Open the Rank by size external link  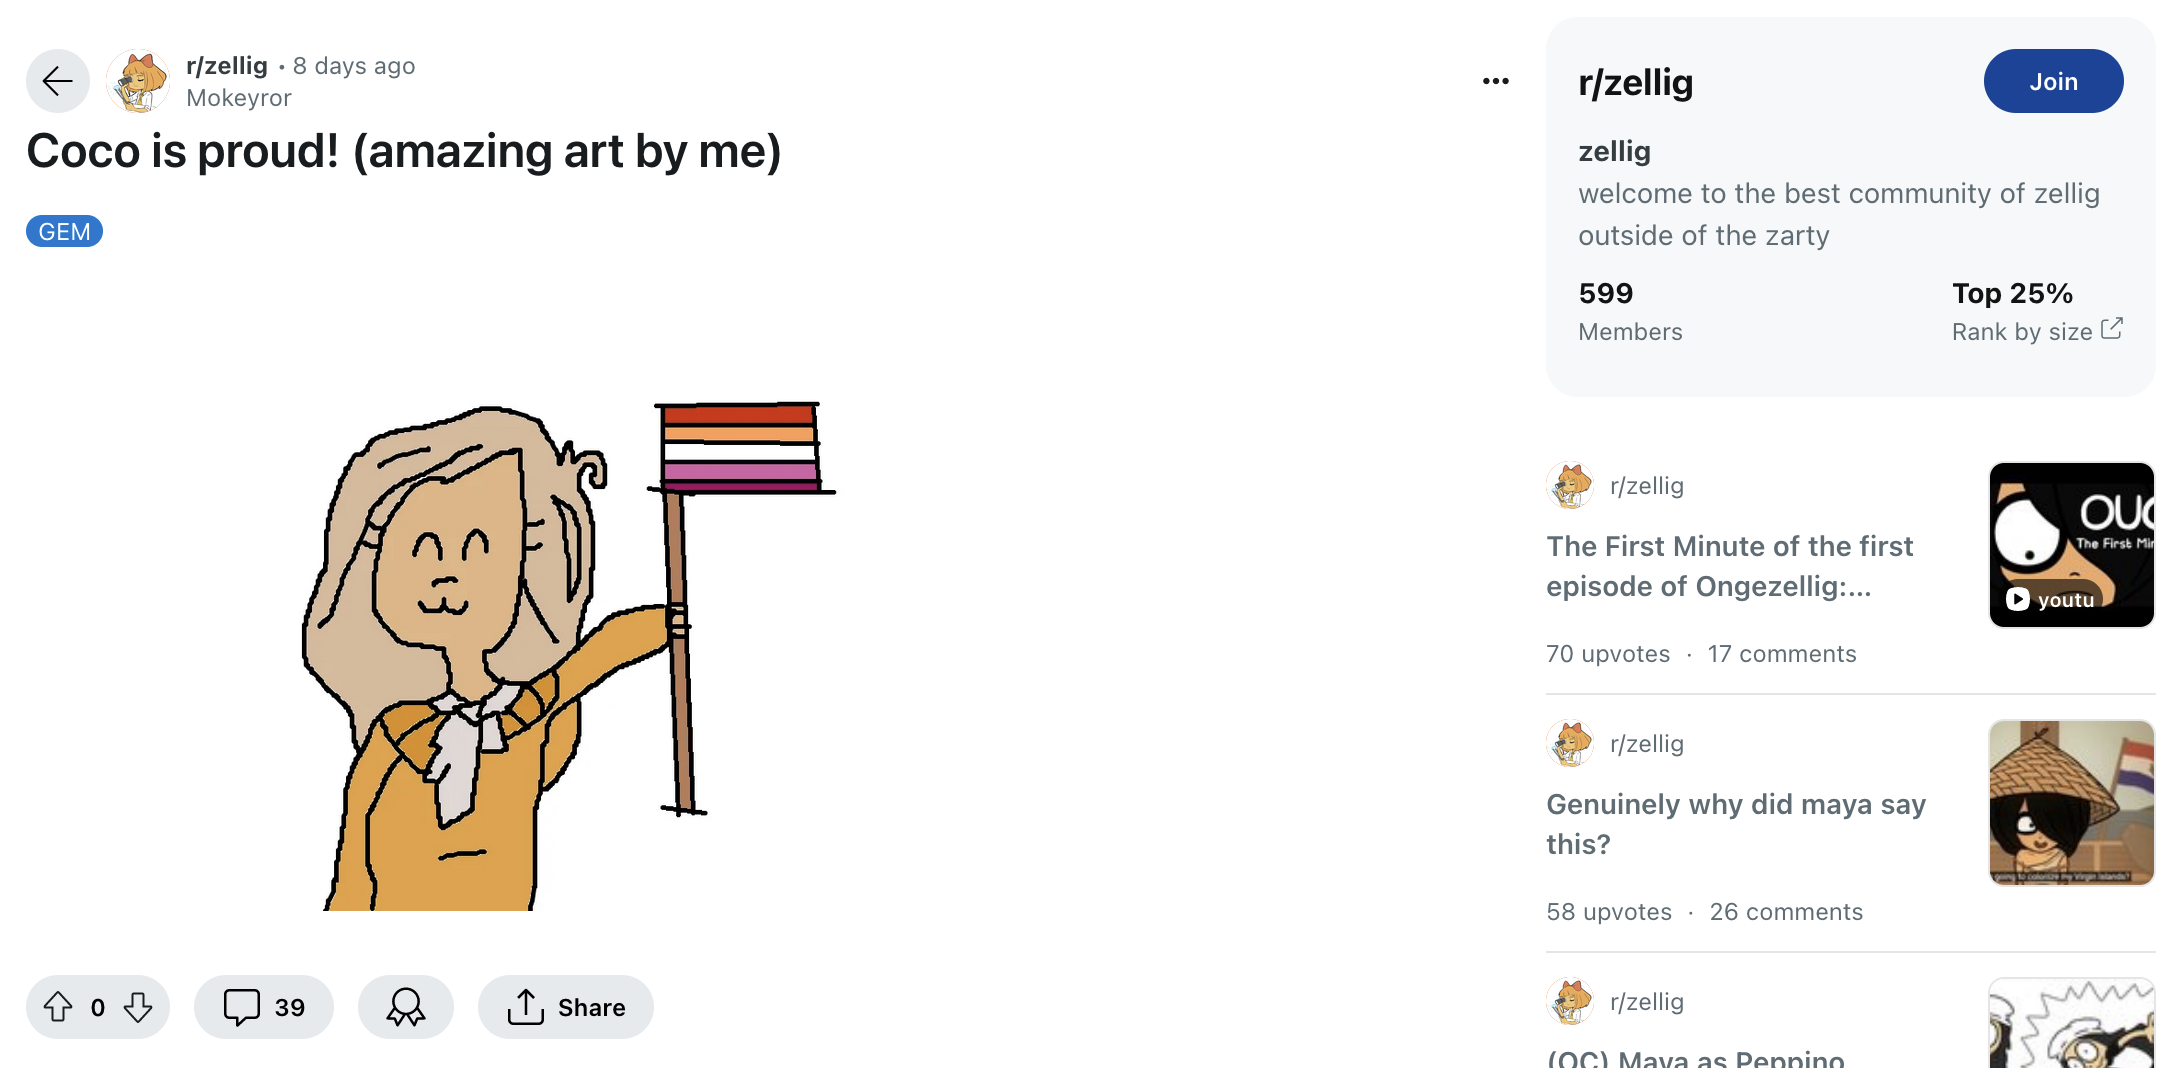click(2037, 331)
